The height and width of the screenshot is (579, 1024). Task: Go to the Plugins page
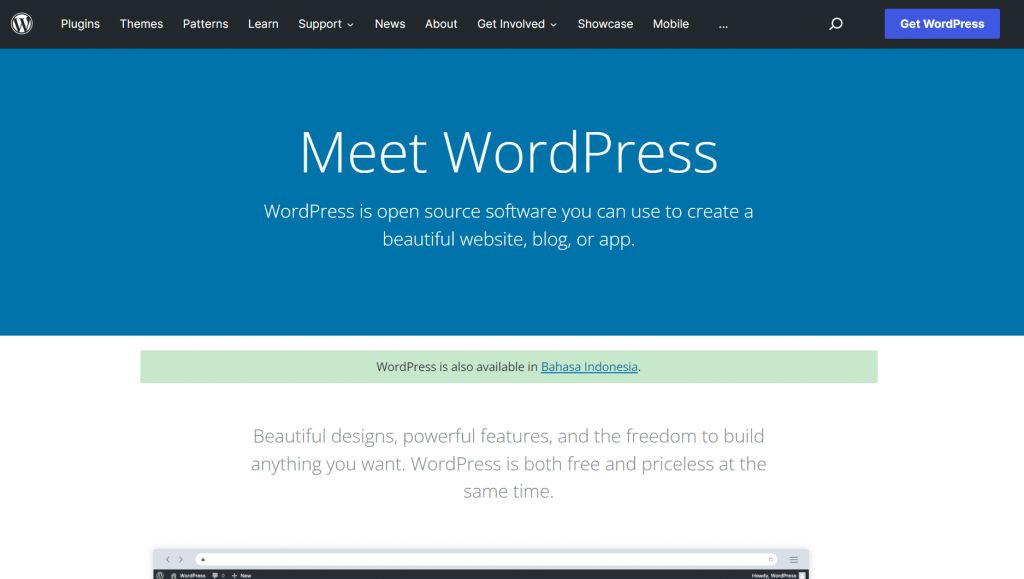(x=80, y=24)
